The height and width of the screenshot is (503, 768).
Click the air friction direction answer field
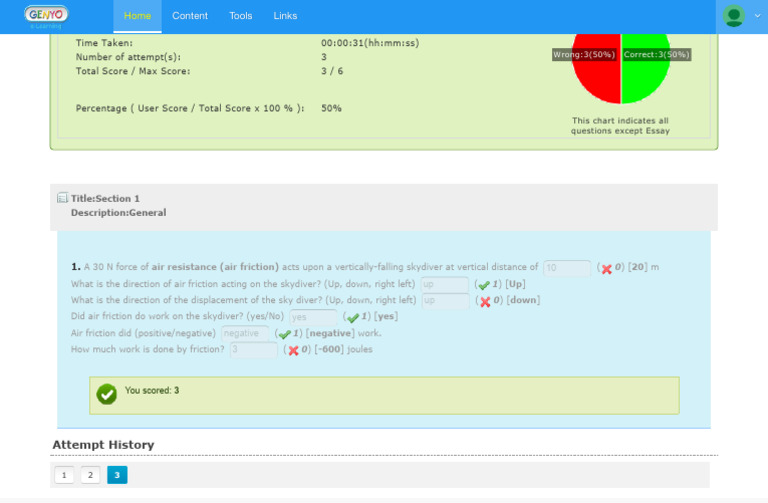click(x=444, y=285)
